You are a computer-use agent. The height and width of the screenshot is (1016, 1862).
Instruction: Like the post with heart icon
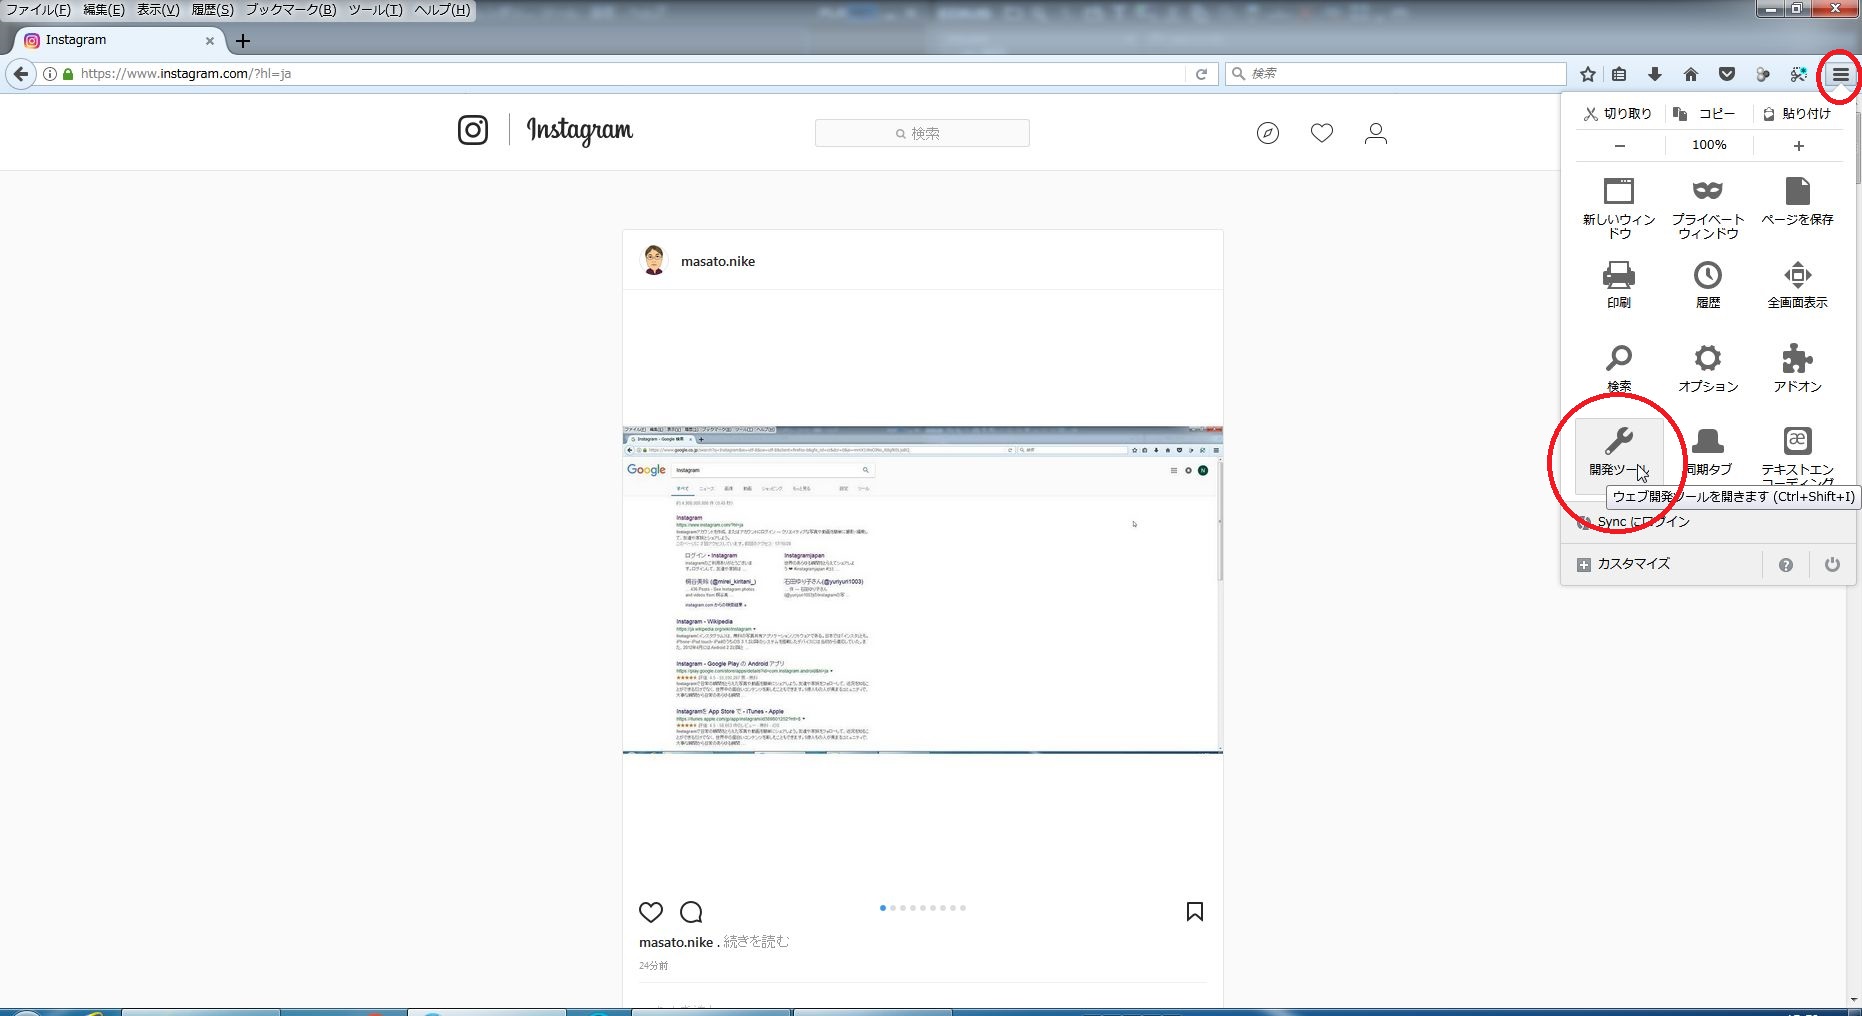point(651,912)
